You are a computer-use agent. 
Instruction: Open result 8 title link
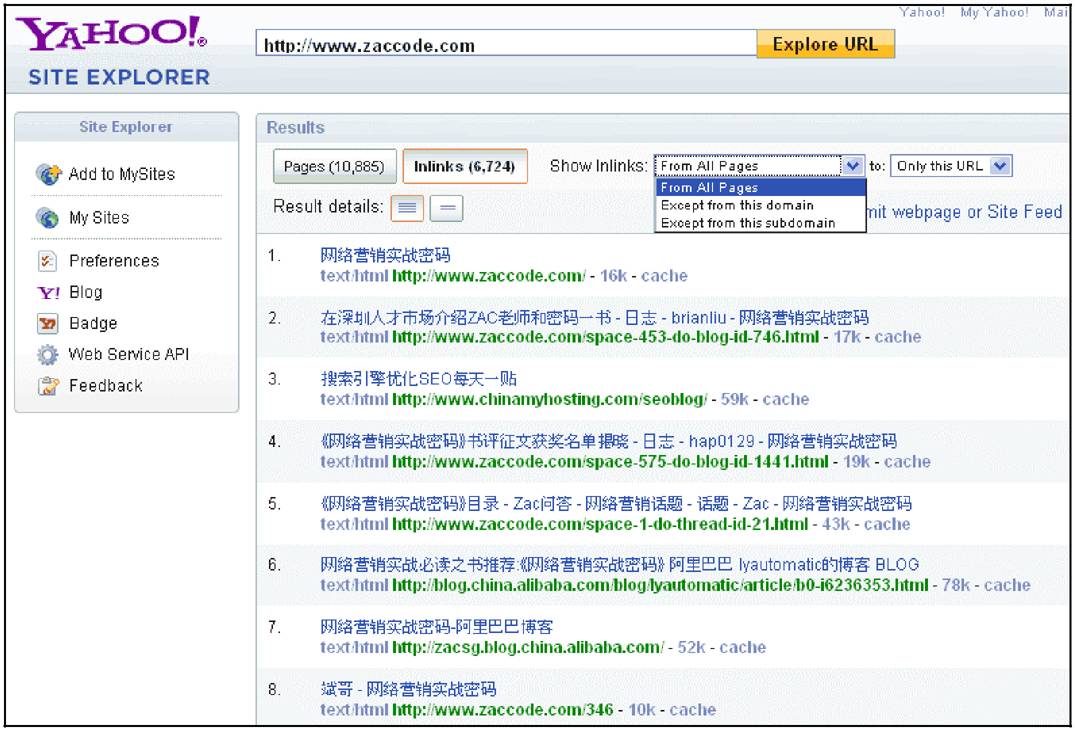point(408,689)
